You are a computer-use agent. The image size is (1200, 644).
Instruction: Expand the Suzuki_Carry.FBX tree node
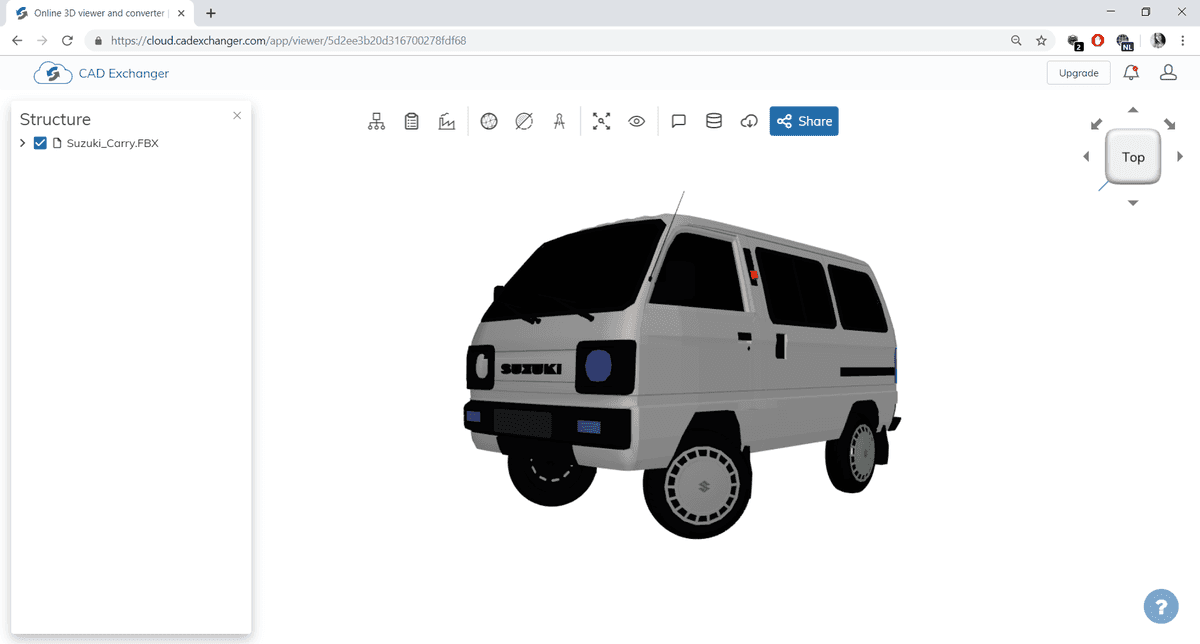pos(23,143)
